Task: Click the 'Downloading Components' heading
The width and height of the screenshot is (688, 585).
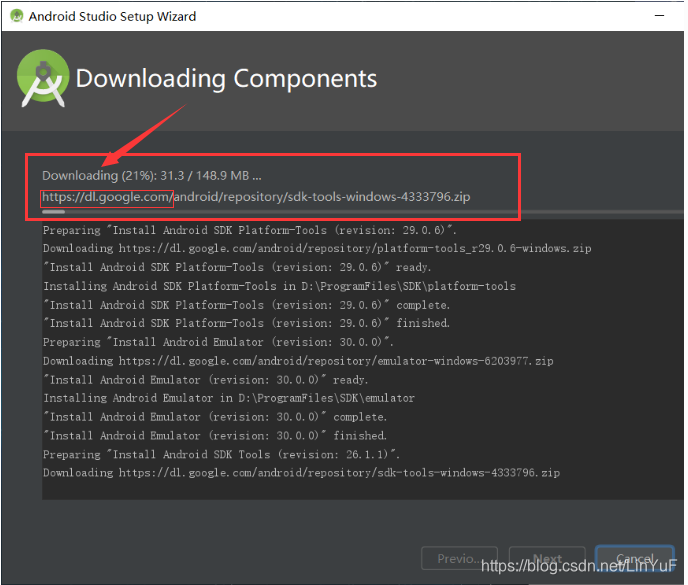Action: coord(226,79)
